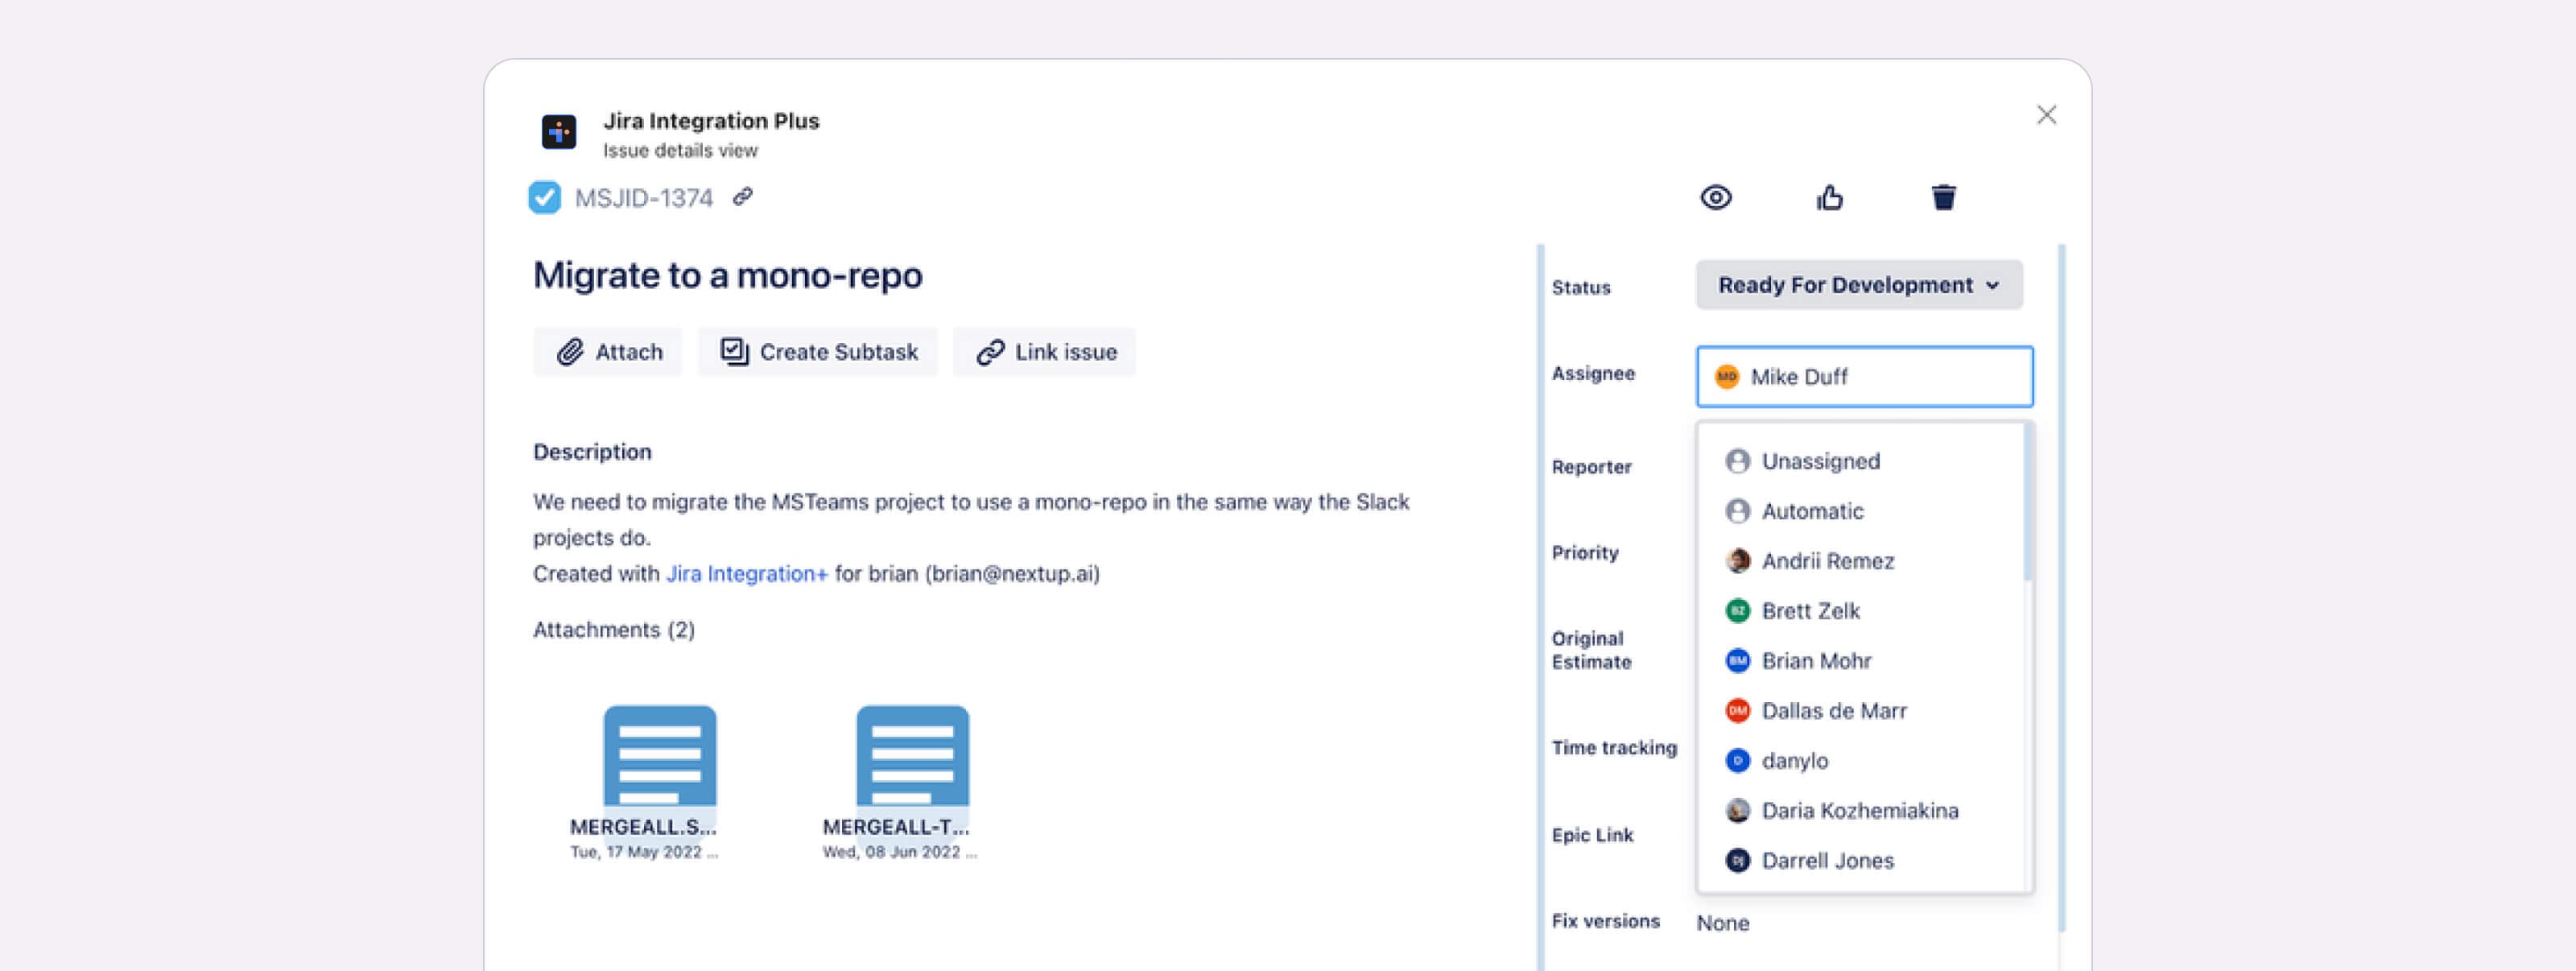Click the Link issue button
This screenshot has height=971, width=2576.
pyautogui.click(x=1045, y=352)
